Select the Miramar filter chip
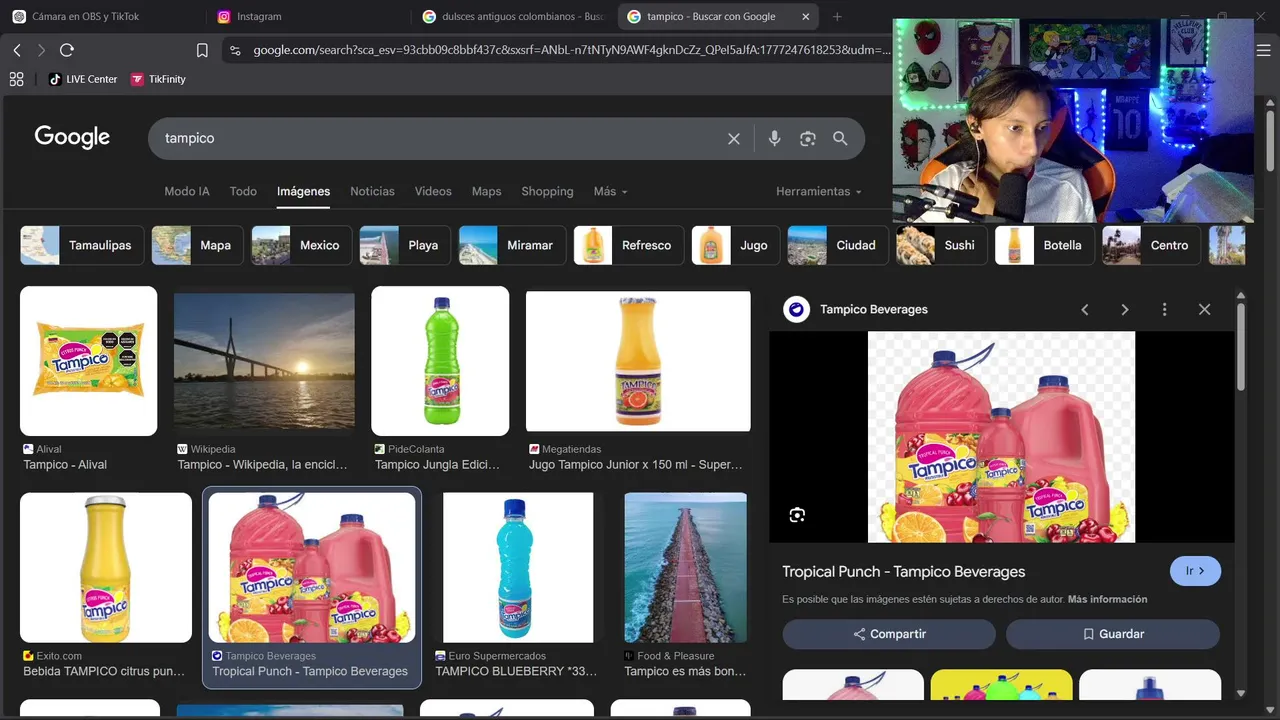 (512, 245)
